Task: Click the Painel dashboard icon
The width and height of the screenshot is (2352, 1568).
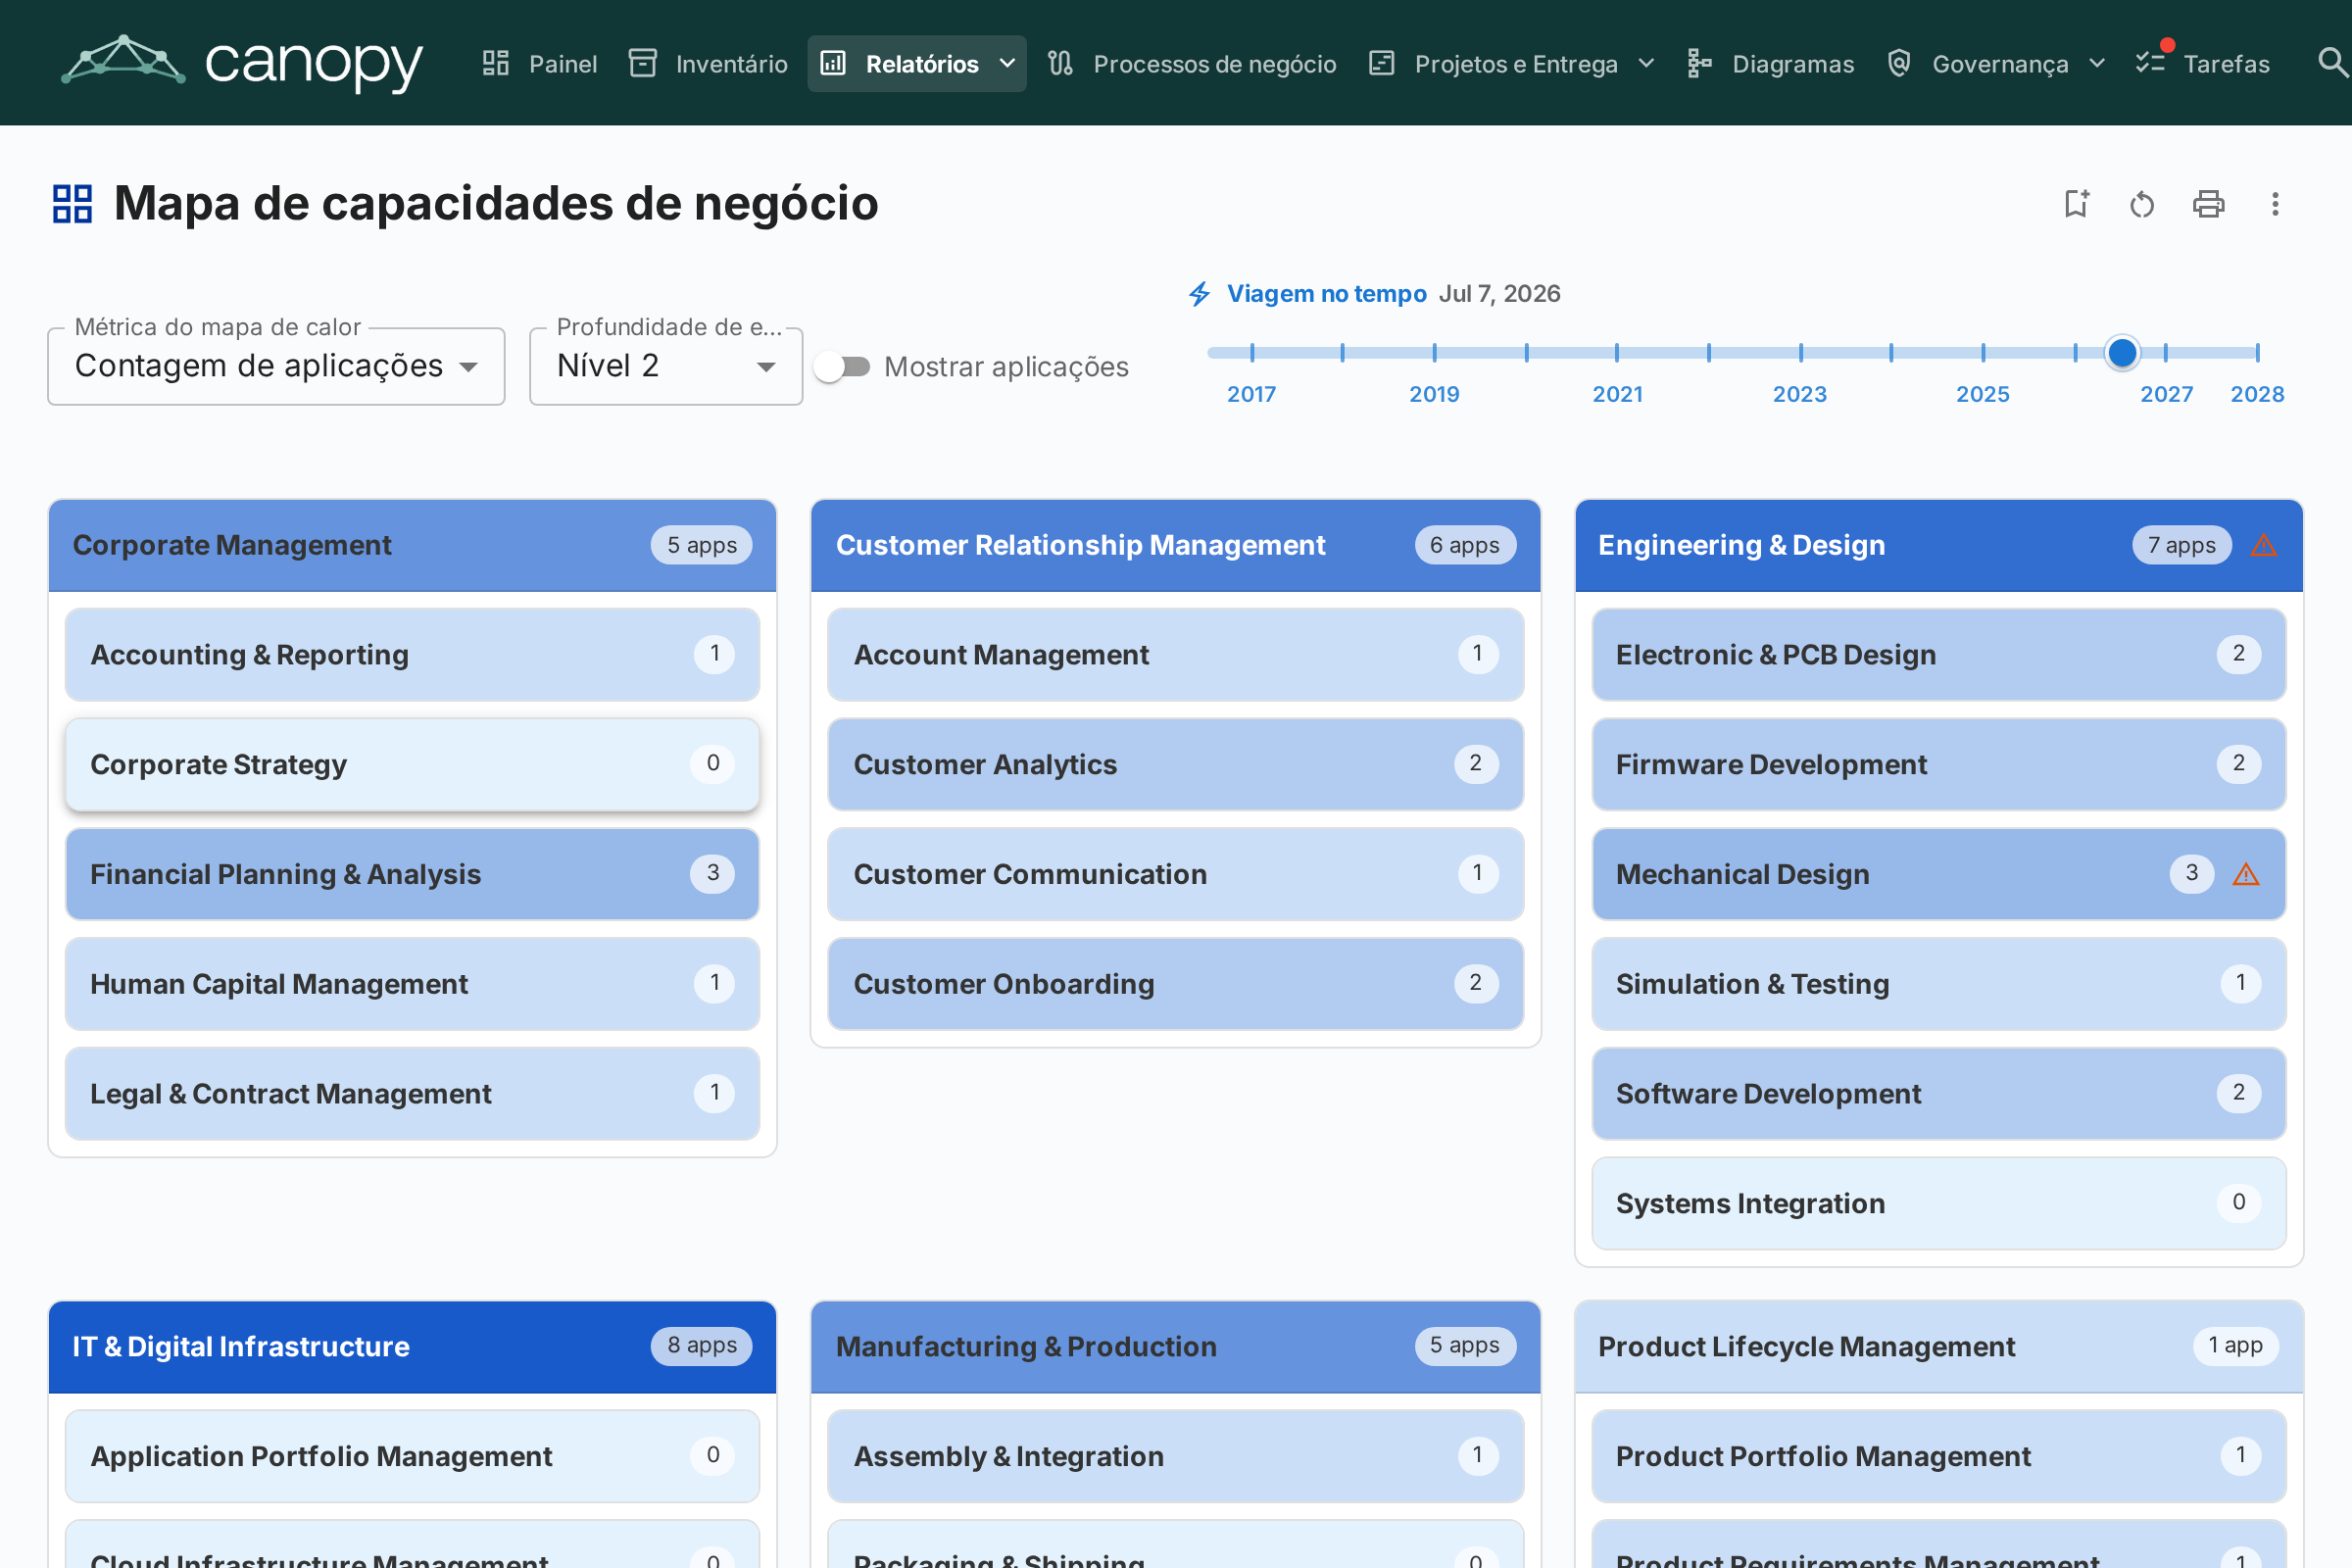Action: click(x=496, y=64)
